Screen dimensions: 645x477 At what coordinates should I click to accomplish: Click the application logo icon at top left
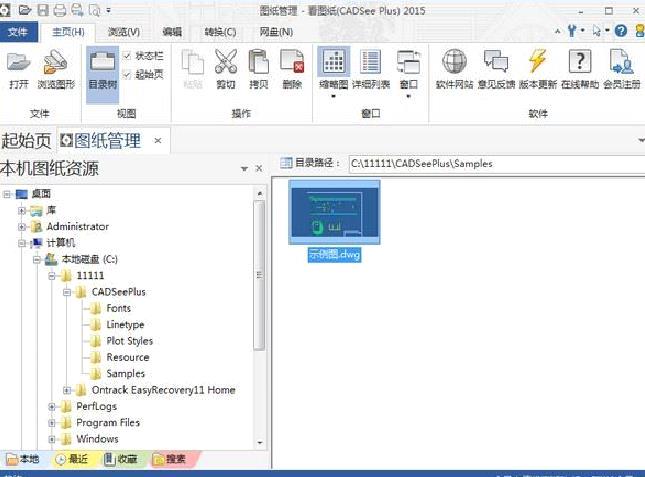click(5, 9)
